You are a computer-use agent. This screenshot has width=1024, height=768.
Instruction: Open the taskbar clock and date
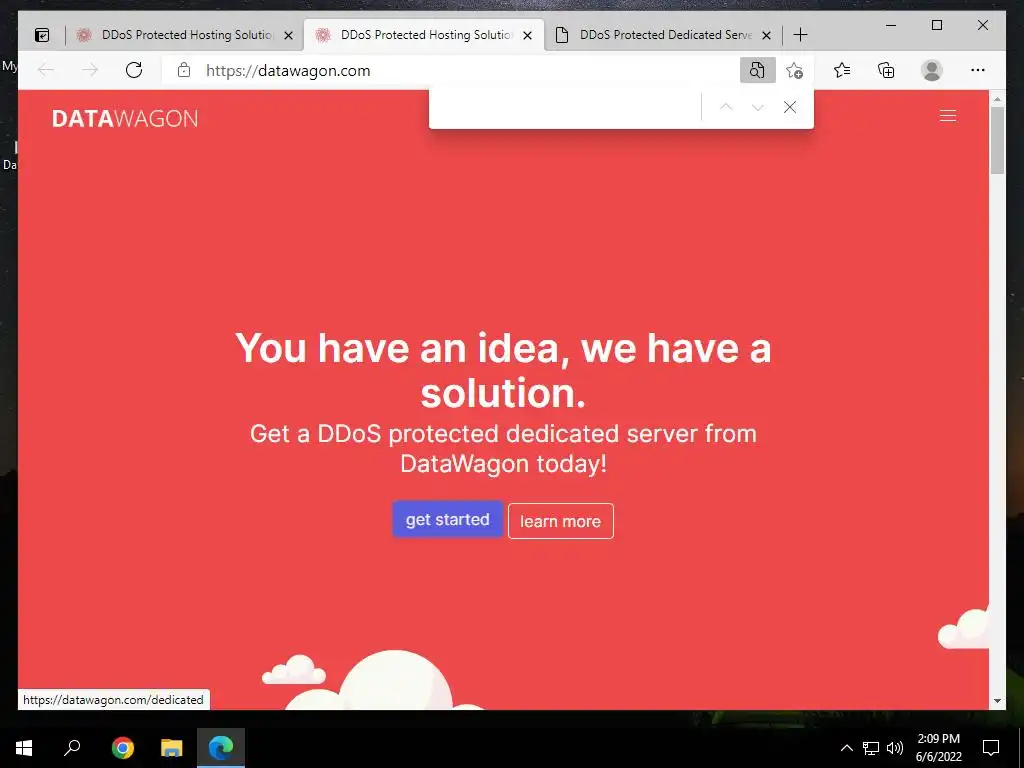[938, 748]
